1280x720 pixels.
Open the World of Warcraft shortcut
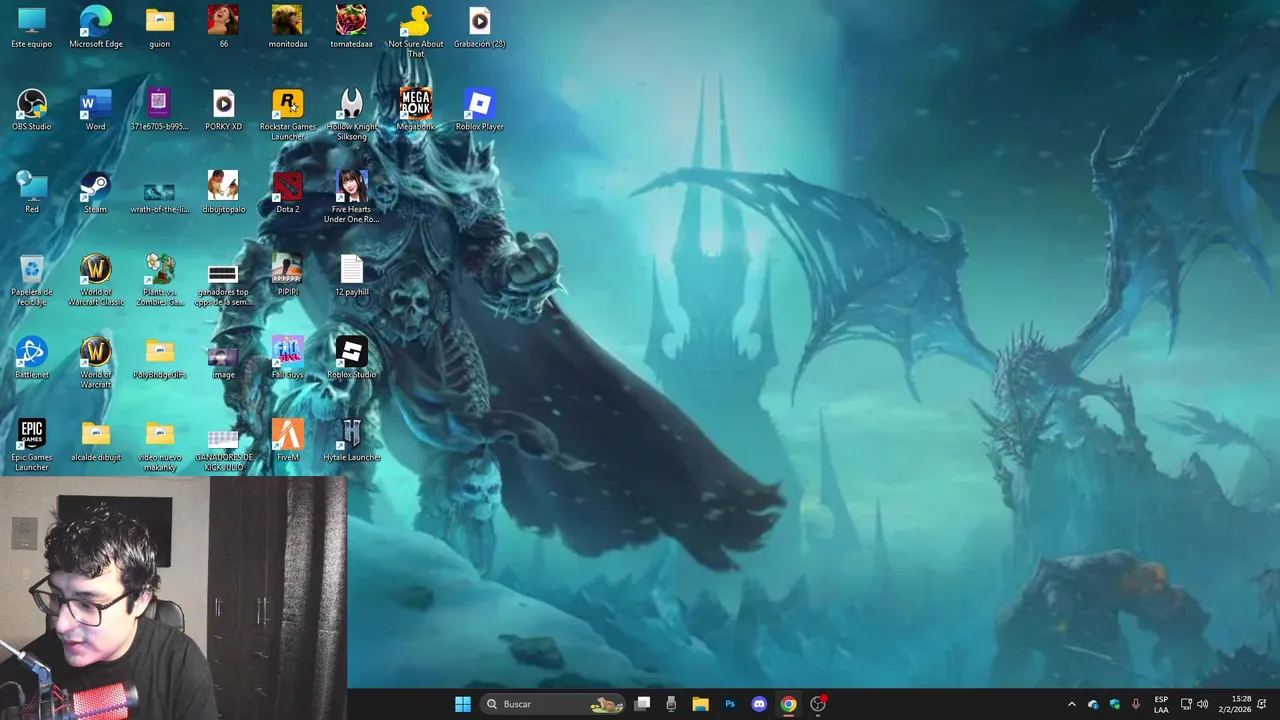click(96, 364)
